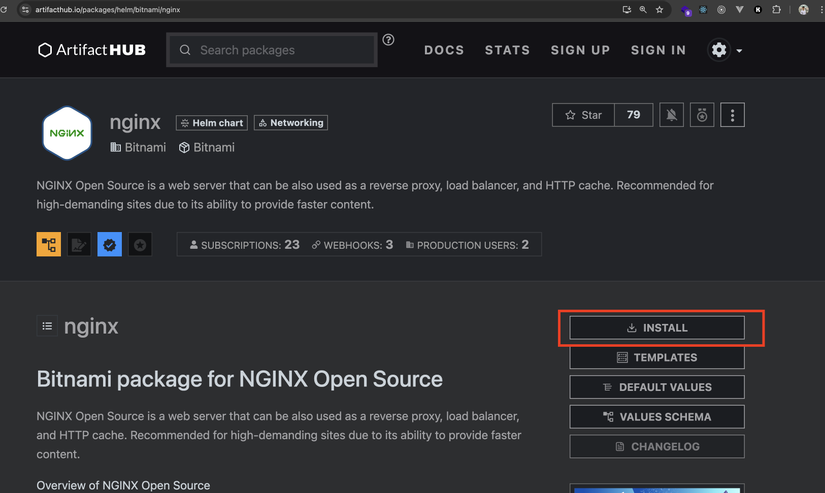Open the CHANGELOG
The image size is (825, 493).
coord(657,446)
